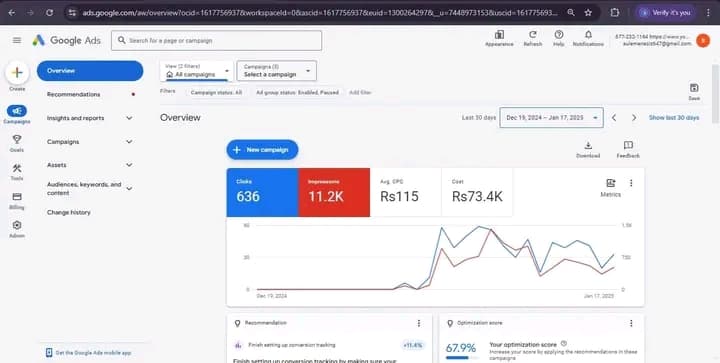Click Finish setting up conversion tracking

pyautogui.click(x=292, y=345)
